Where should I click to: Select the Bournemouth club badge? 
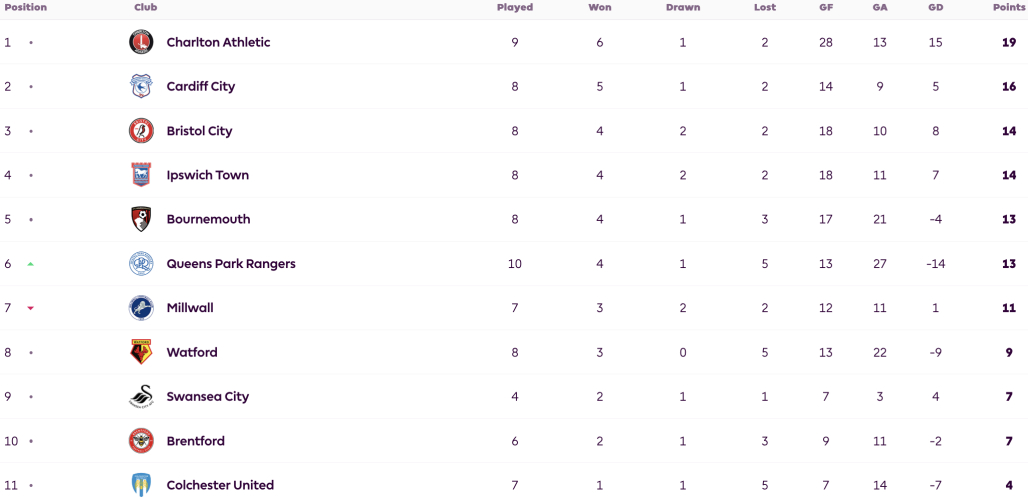pyautogui.click(x=141, y=220)
